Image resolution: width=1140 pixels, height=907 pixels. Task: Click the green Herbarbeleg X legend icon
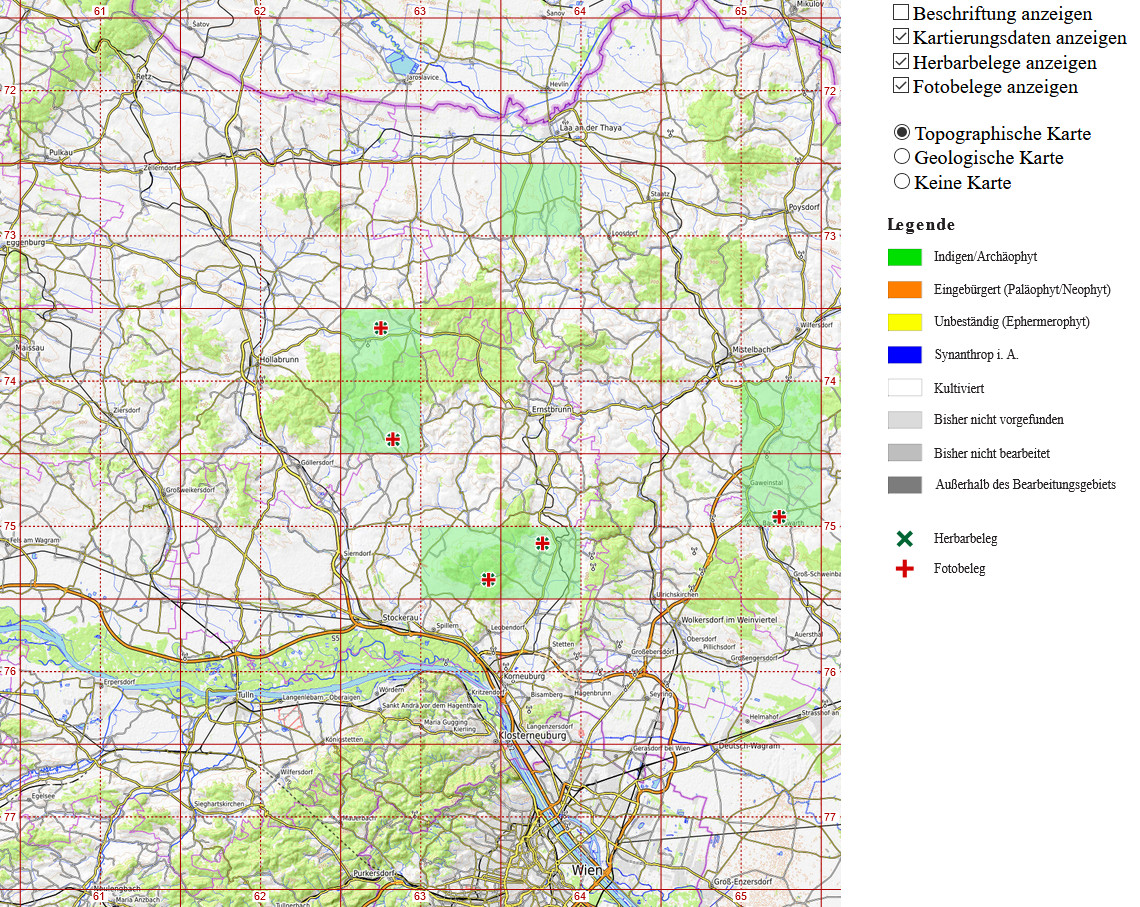click(x=904, y=539)
